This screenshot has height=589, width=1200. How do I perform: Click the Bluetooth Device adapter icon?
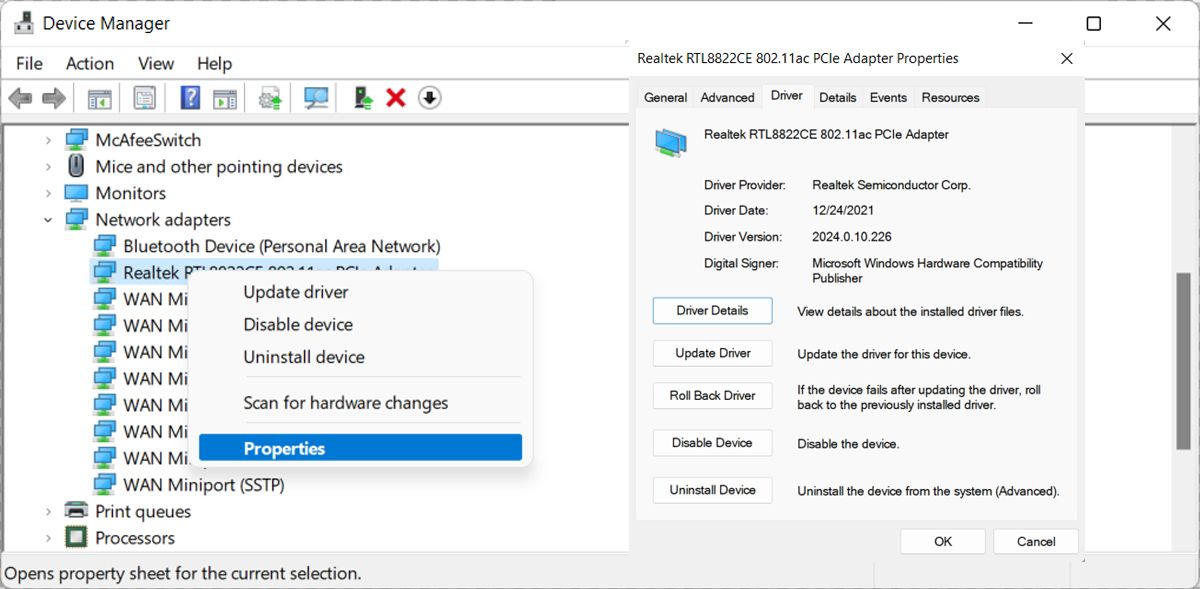click(104, 246)
